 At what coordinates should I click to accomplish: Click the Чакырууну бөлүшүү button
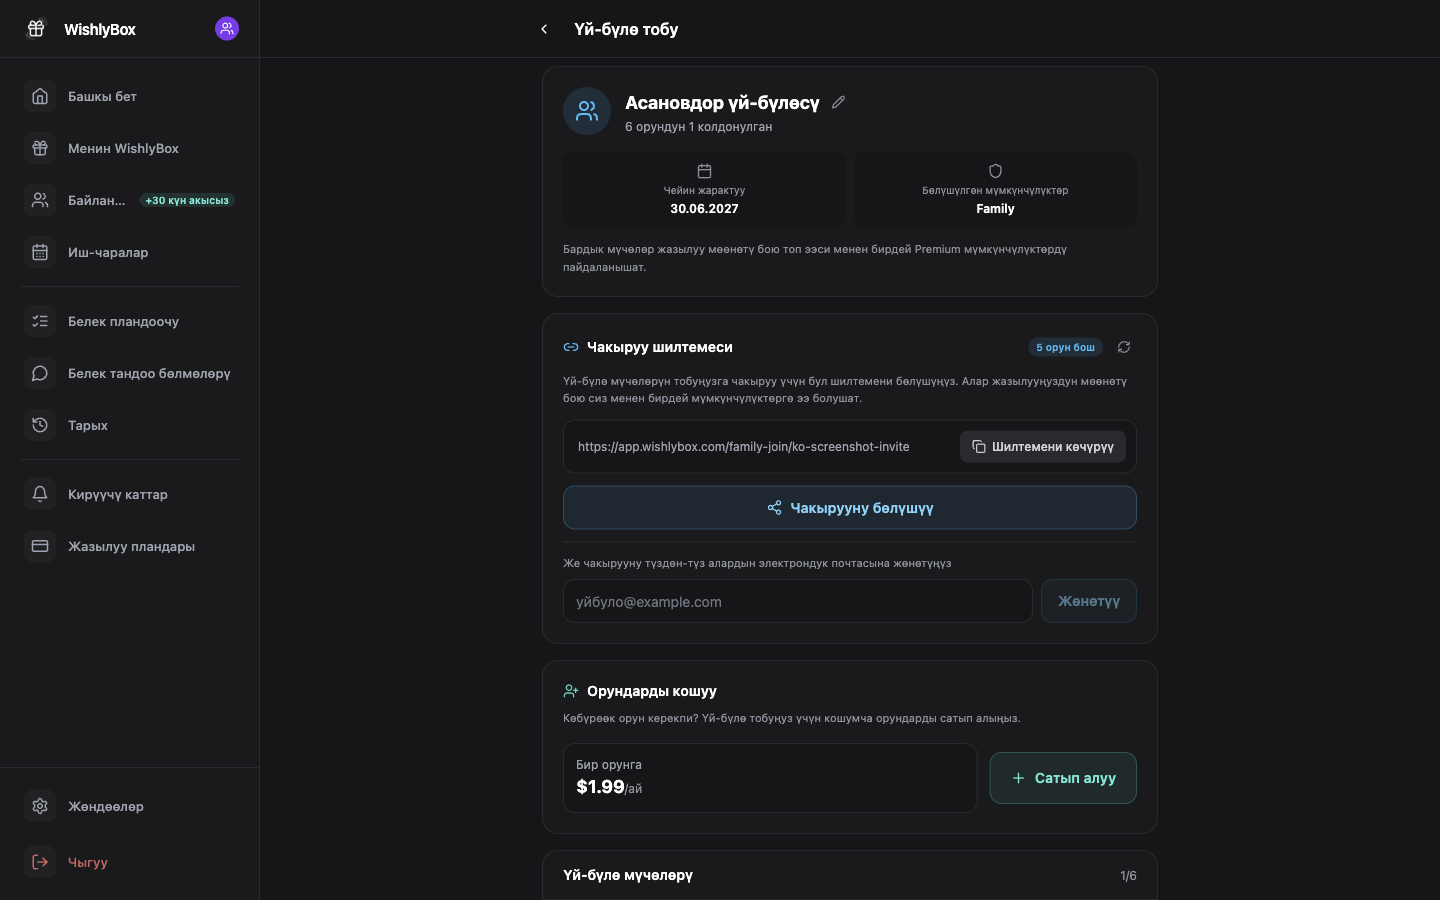point(850,508)
